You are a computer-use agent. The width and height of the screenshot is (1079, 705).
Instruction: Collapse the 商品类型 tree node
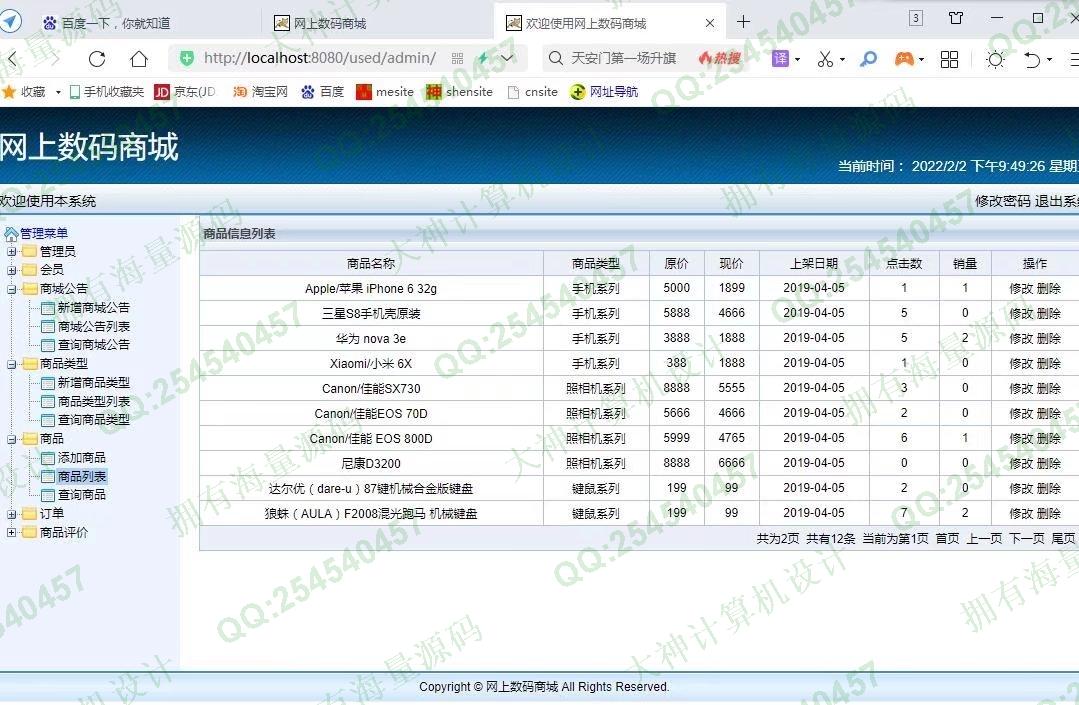point(11,364)
